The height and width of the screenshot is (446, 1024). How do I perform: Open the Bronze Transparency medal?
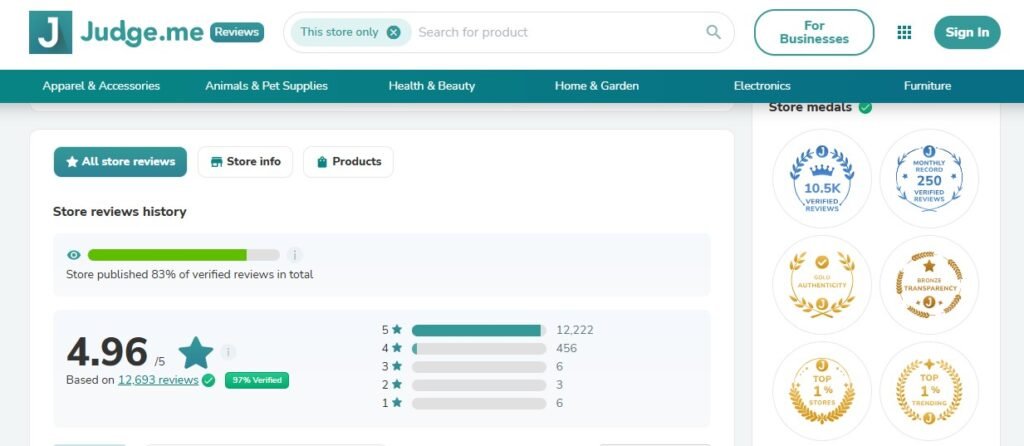click(929, 285)
